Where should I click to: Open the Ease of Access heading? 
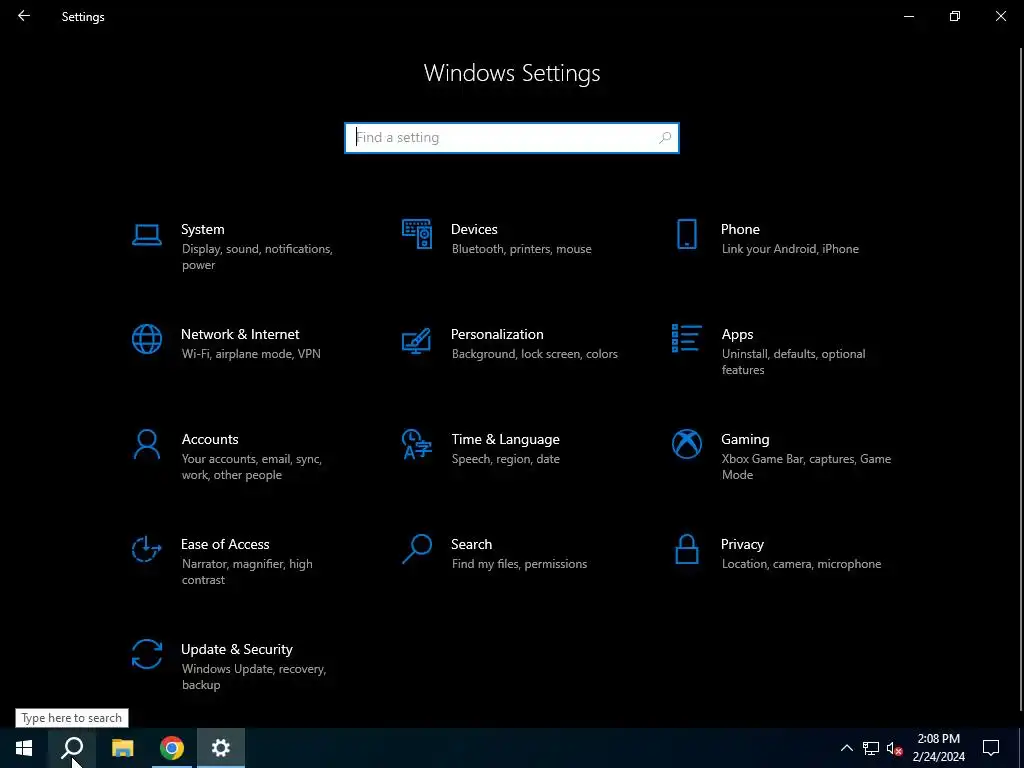[x=225, y=544]
